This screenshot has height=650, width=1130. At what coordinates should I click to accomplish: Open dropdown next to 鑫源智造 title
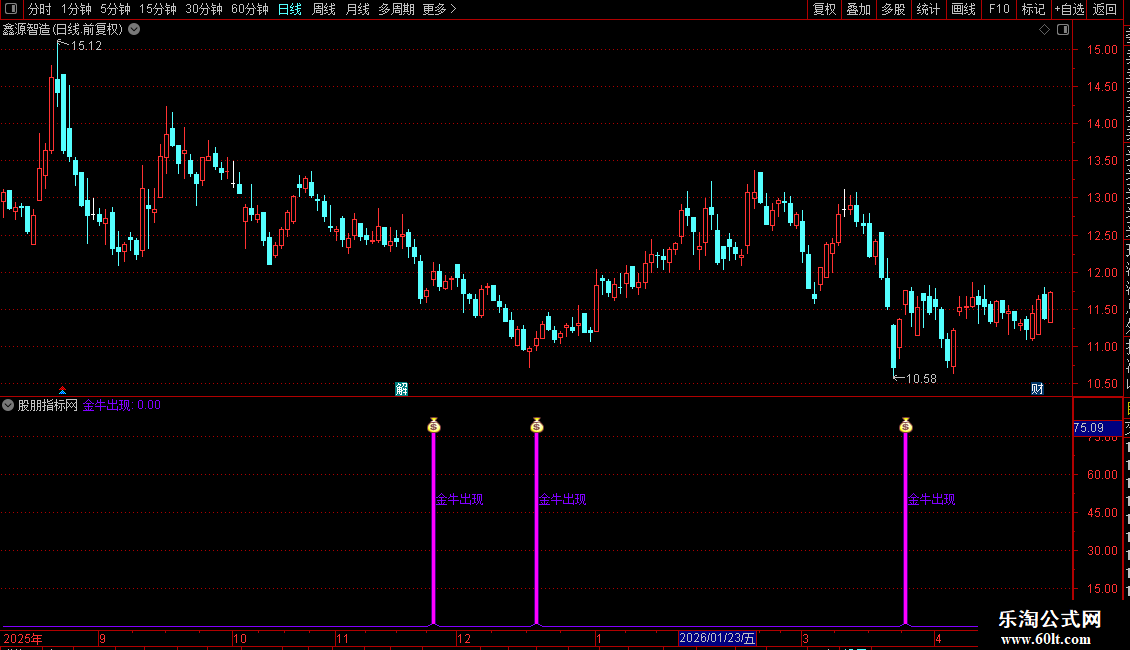134,30
